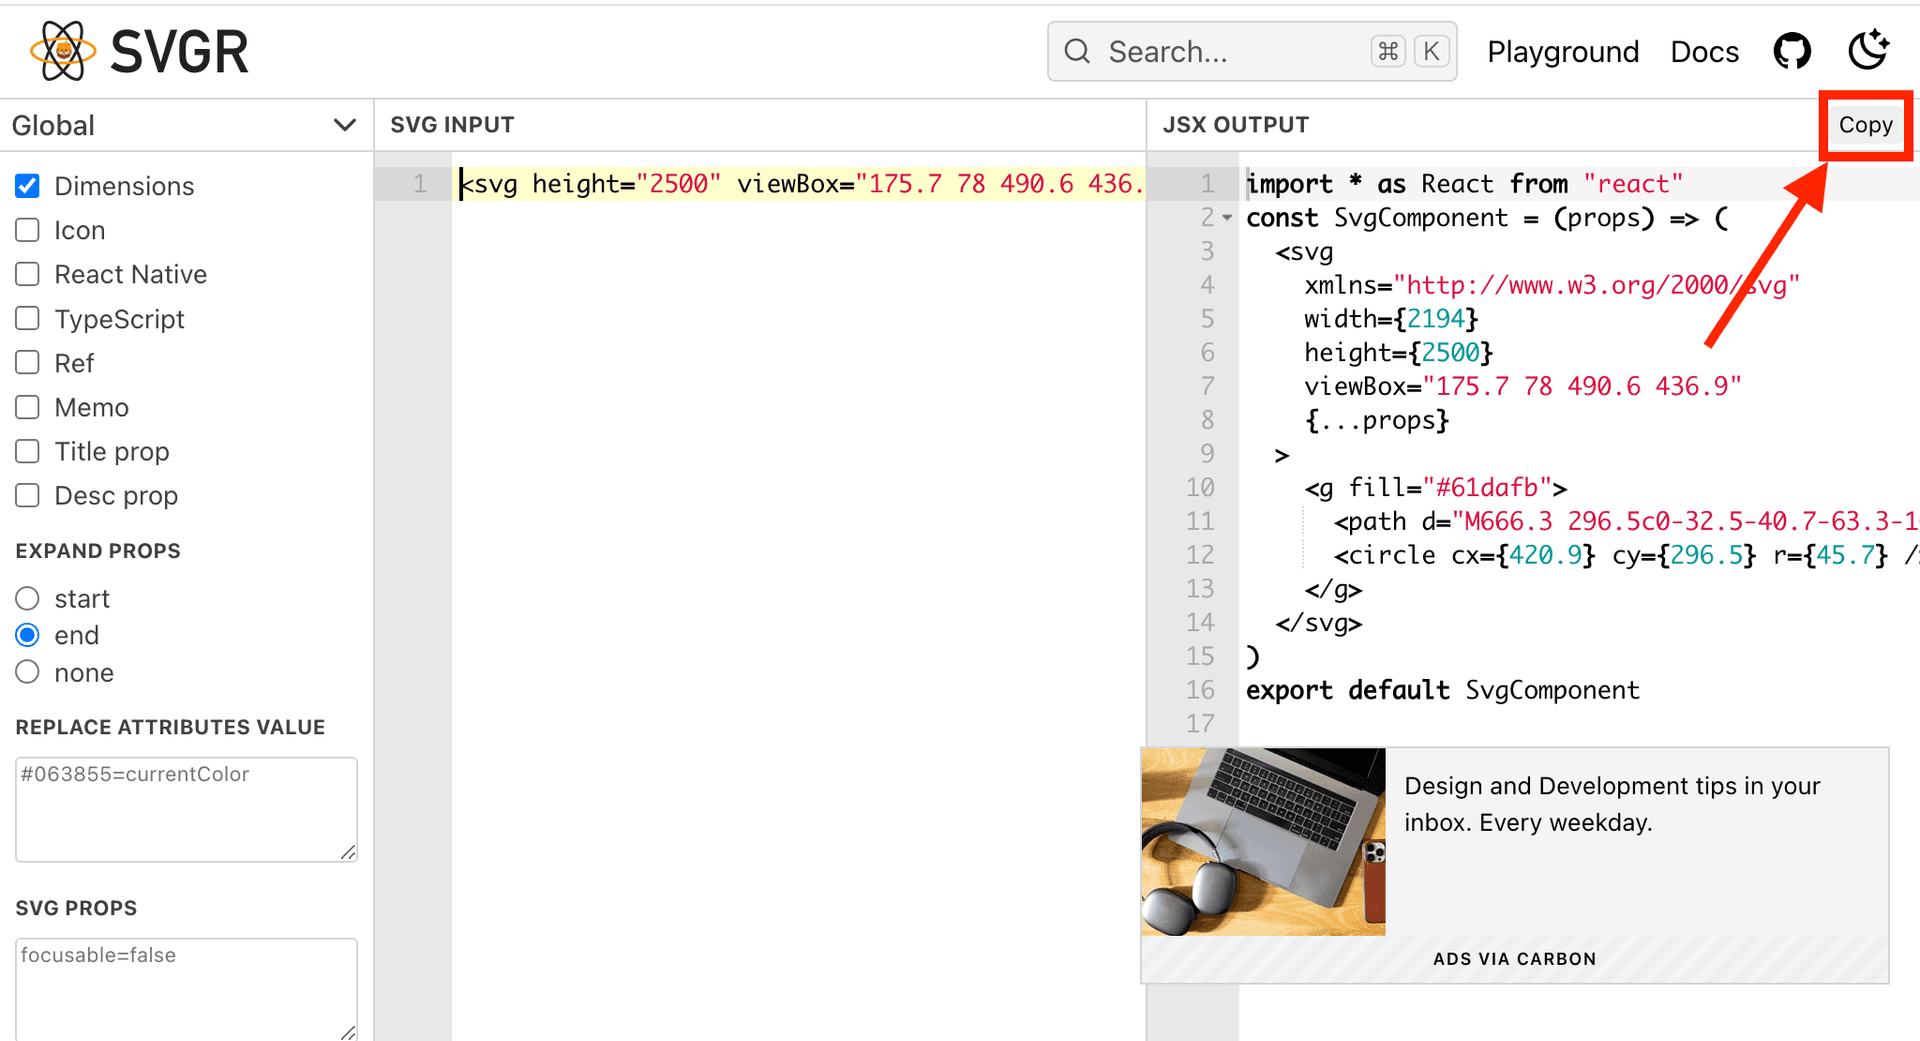
Task: Open the GitHub repository icon
Action: pos(1791,51)
